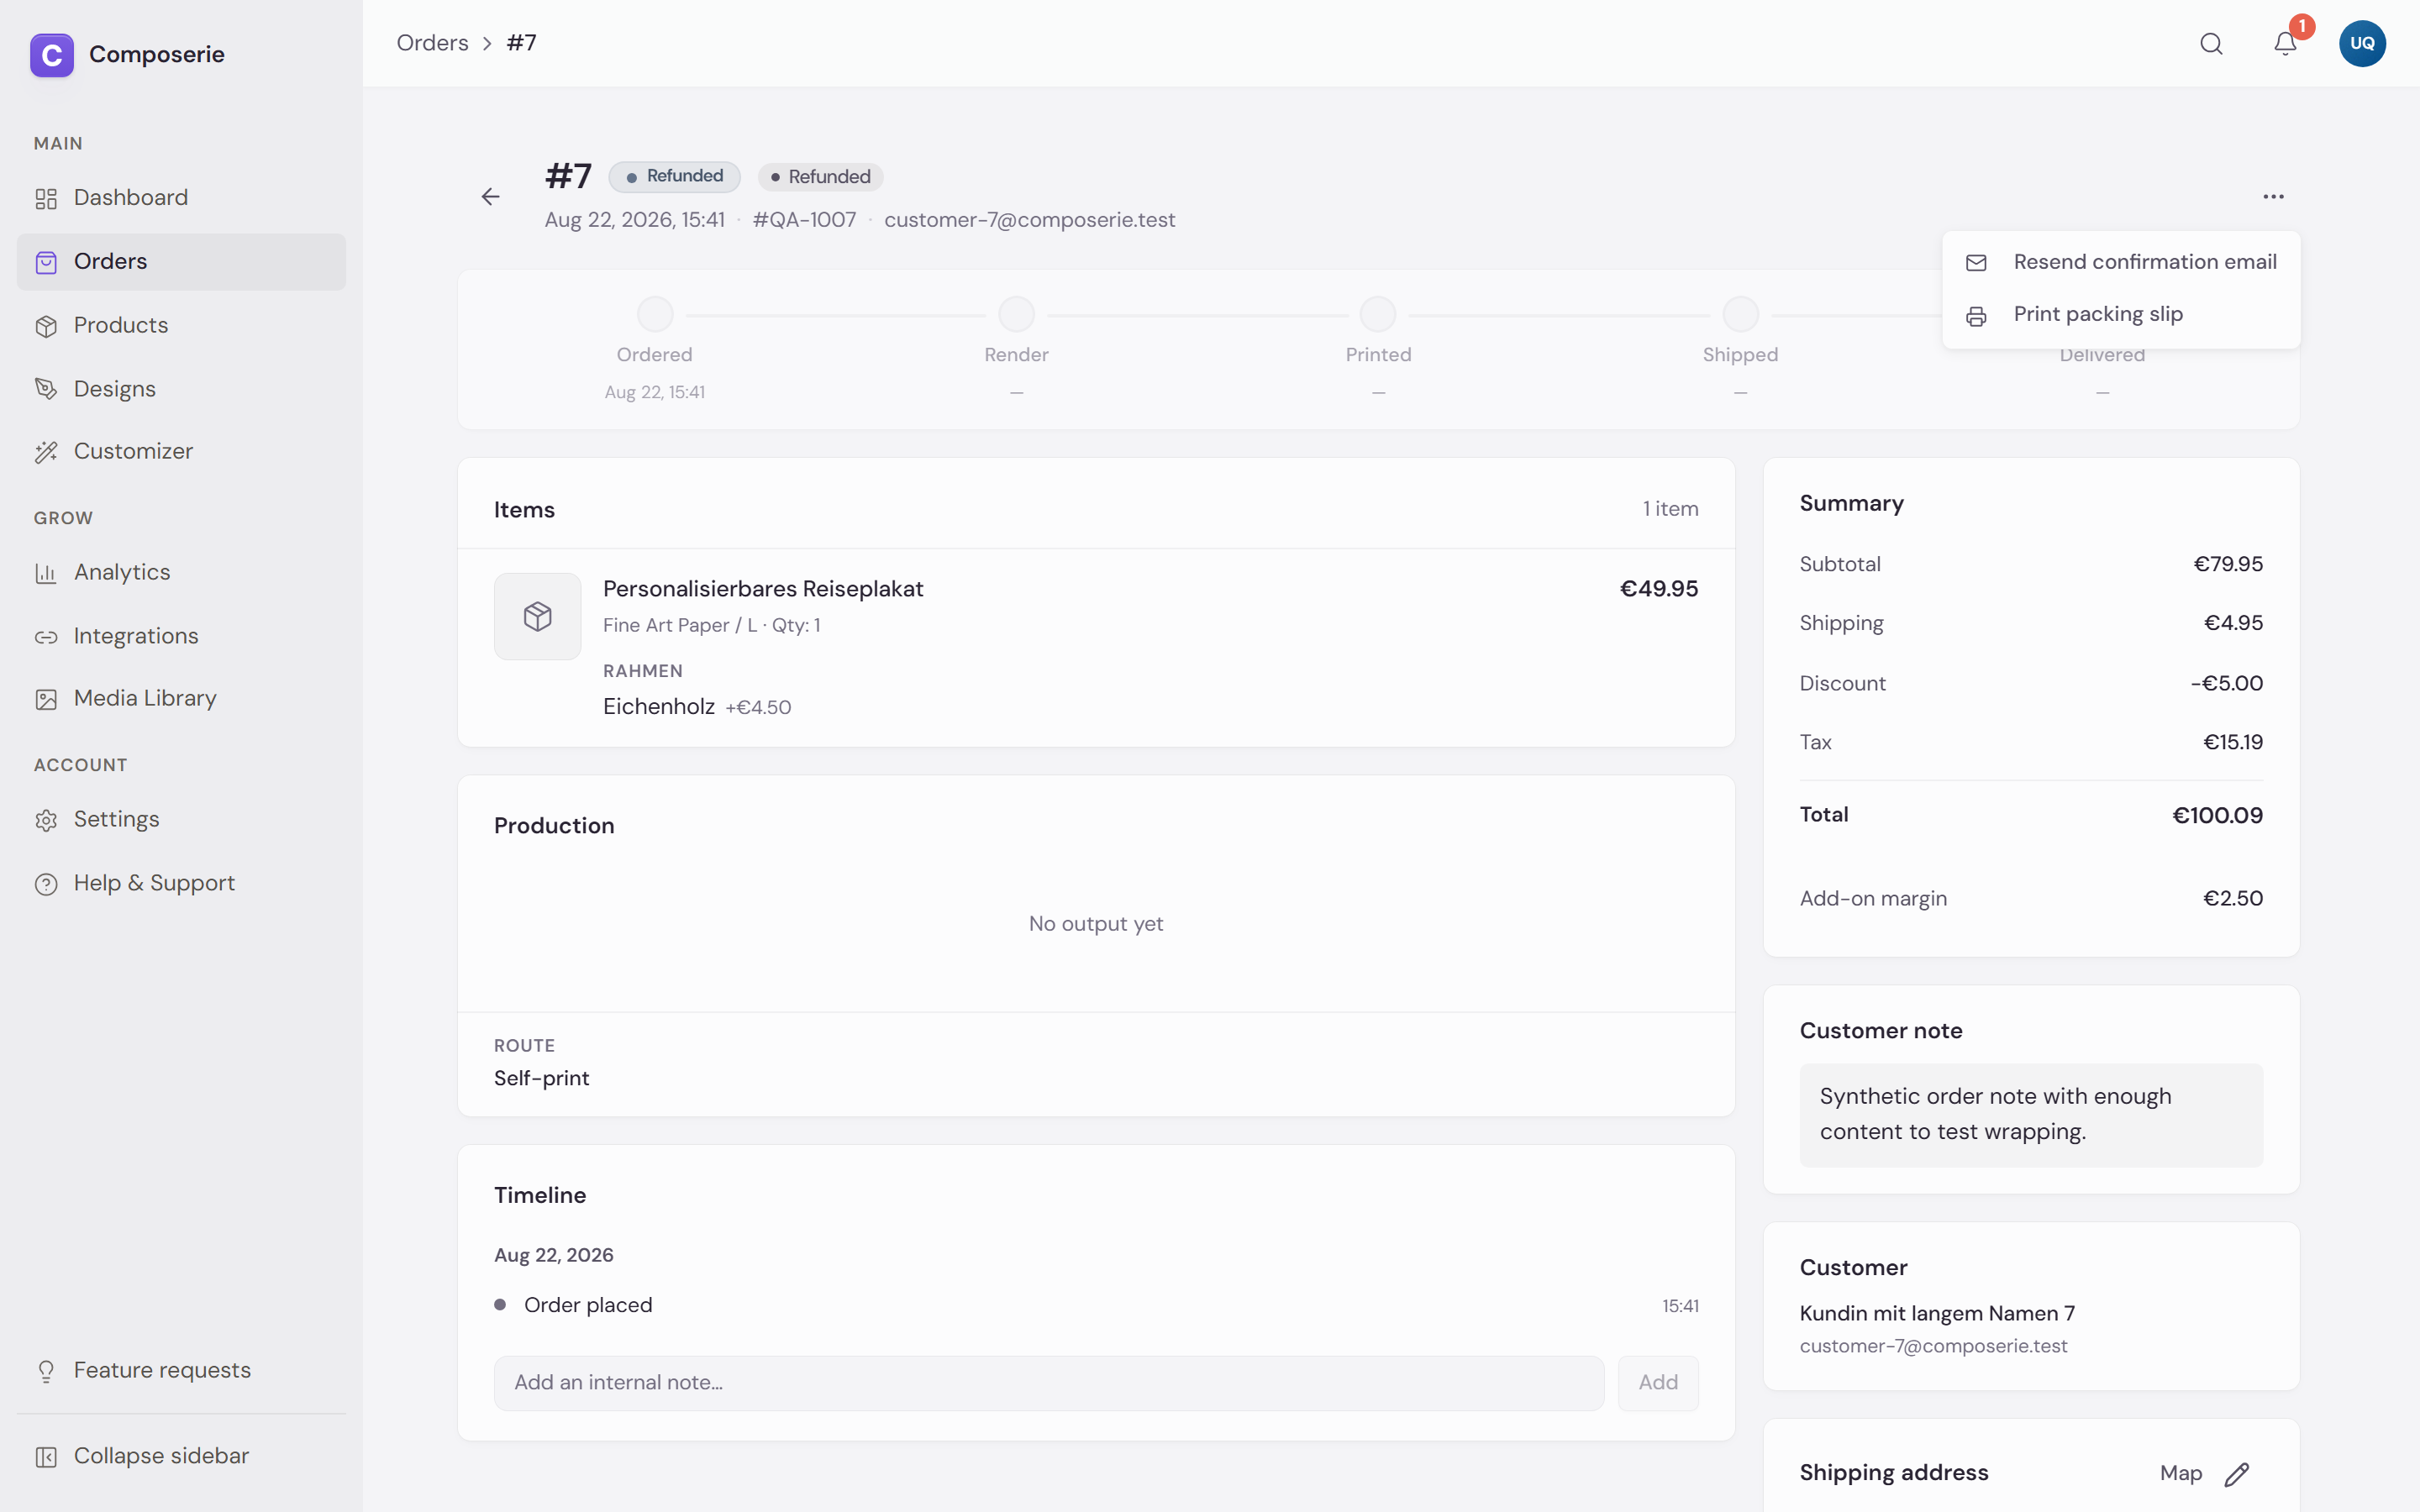This screenshot has height=1512, width=2420.
Task: Click the header email customer-7@composerie.test
Action: coord(1029,220)
